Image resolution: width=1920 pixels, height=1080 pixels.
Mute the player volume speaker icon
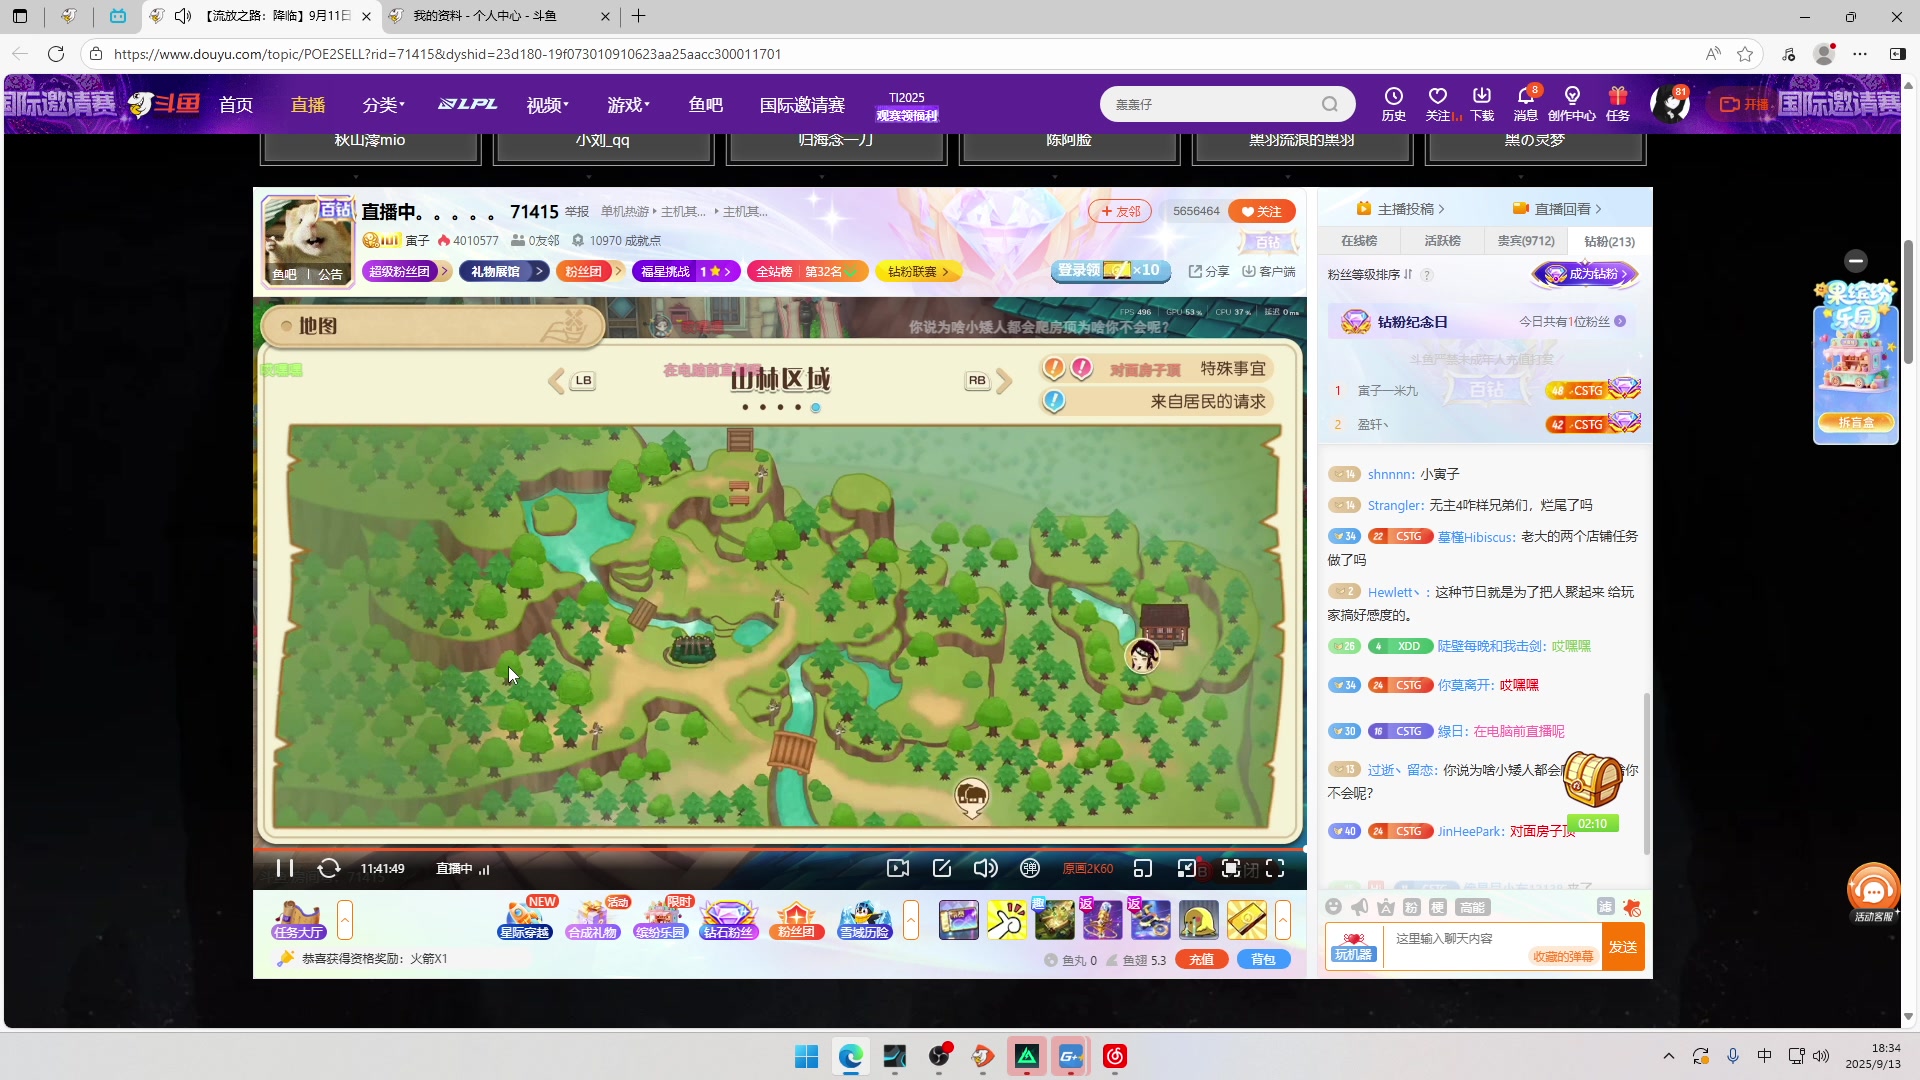tap(985, 868)
